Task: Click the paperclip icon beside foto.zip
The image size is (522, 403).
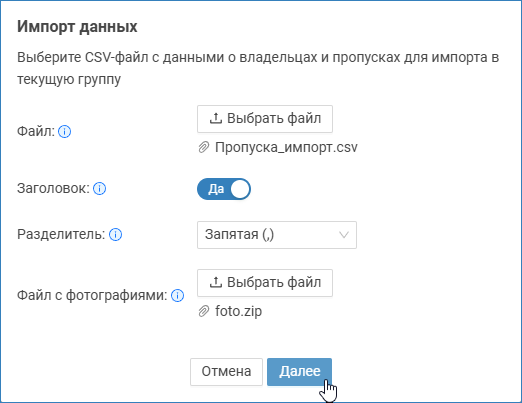Action: click(204, 311)
